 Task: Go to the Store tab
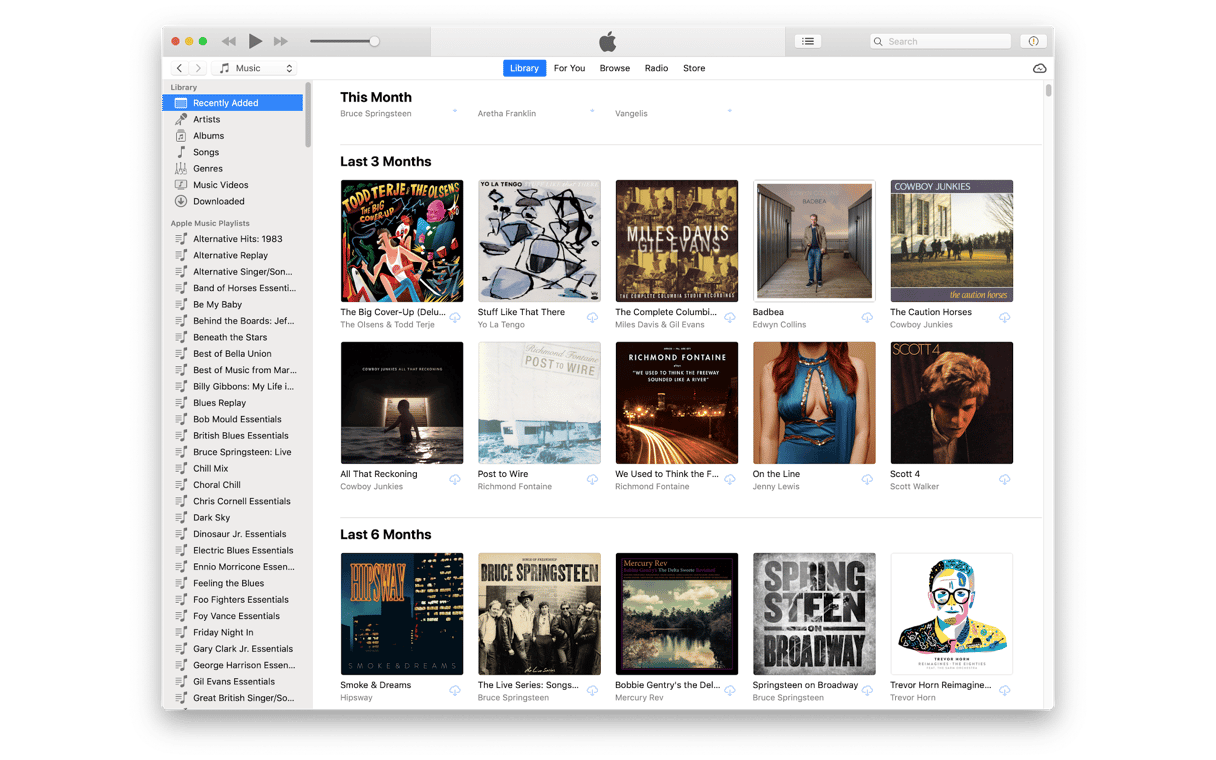(694, 68)
